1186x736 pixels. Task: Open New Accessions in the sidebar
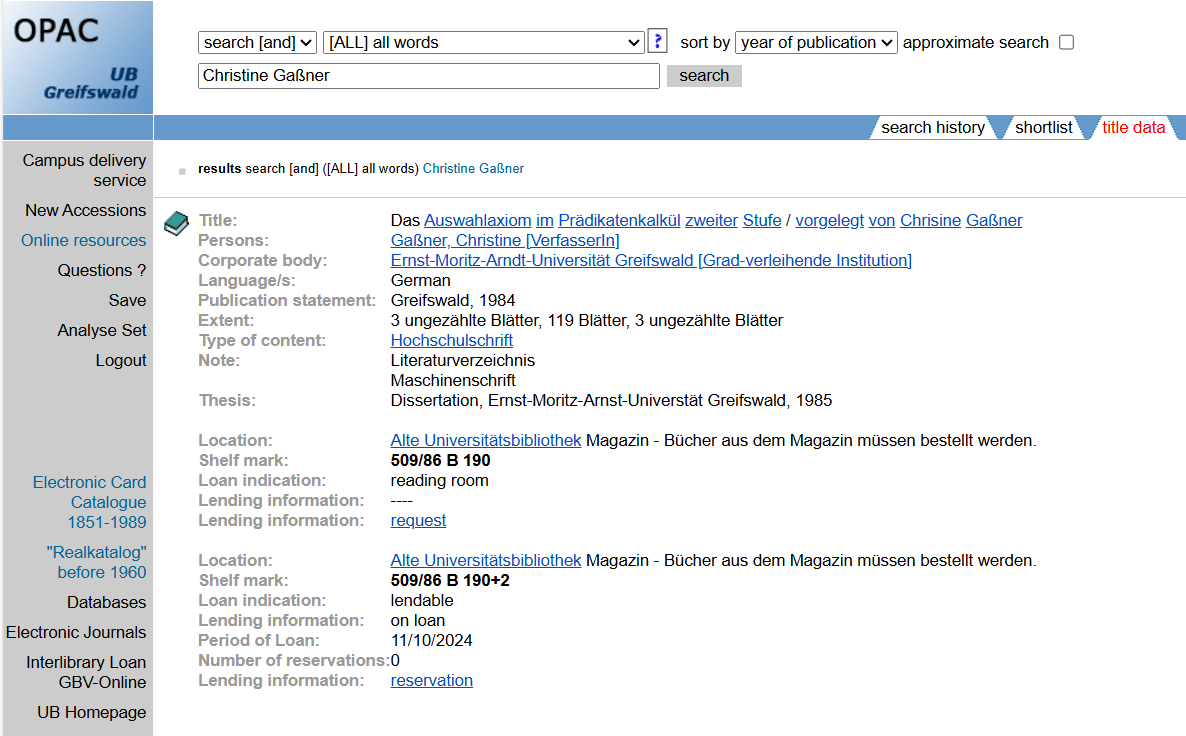tap(86, 210)
